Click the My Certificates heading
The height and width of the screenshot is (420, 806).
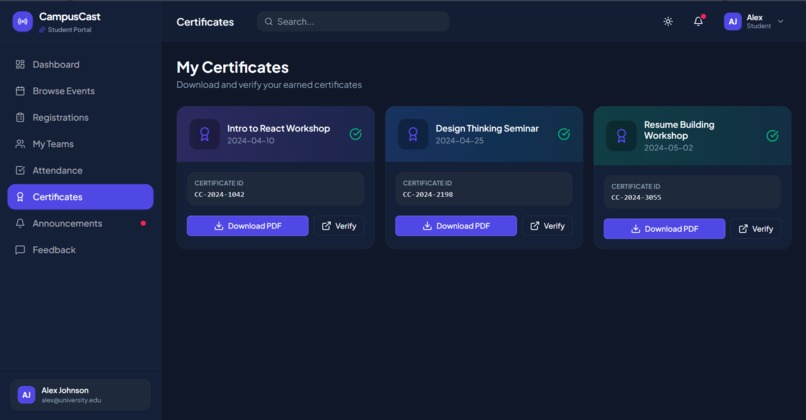[x=232, y=67]
